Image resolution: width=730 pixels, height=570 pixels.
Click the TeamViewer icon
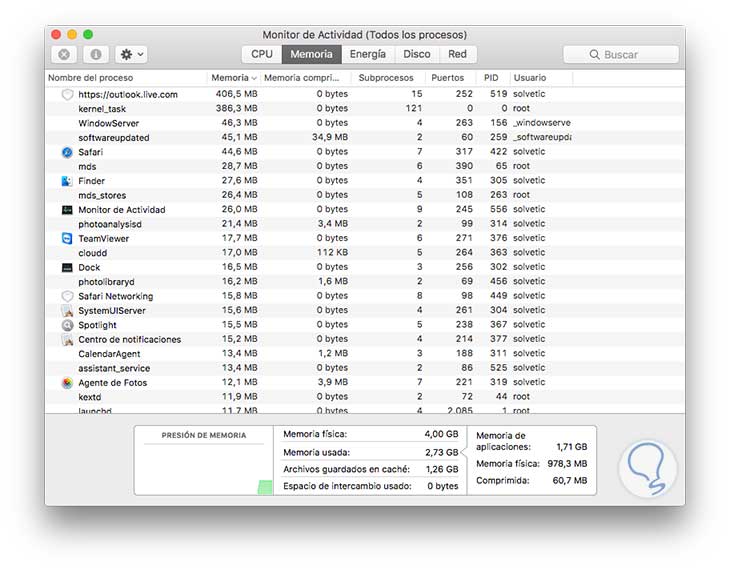point(68,239)
